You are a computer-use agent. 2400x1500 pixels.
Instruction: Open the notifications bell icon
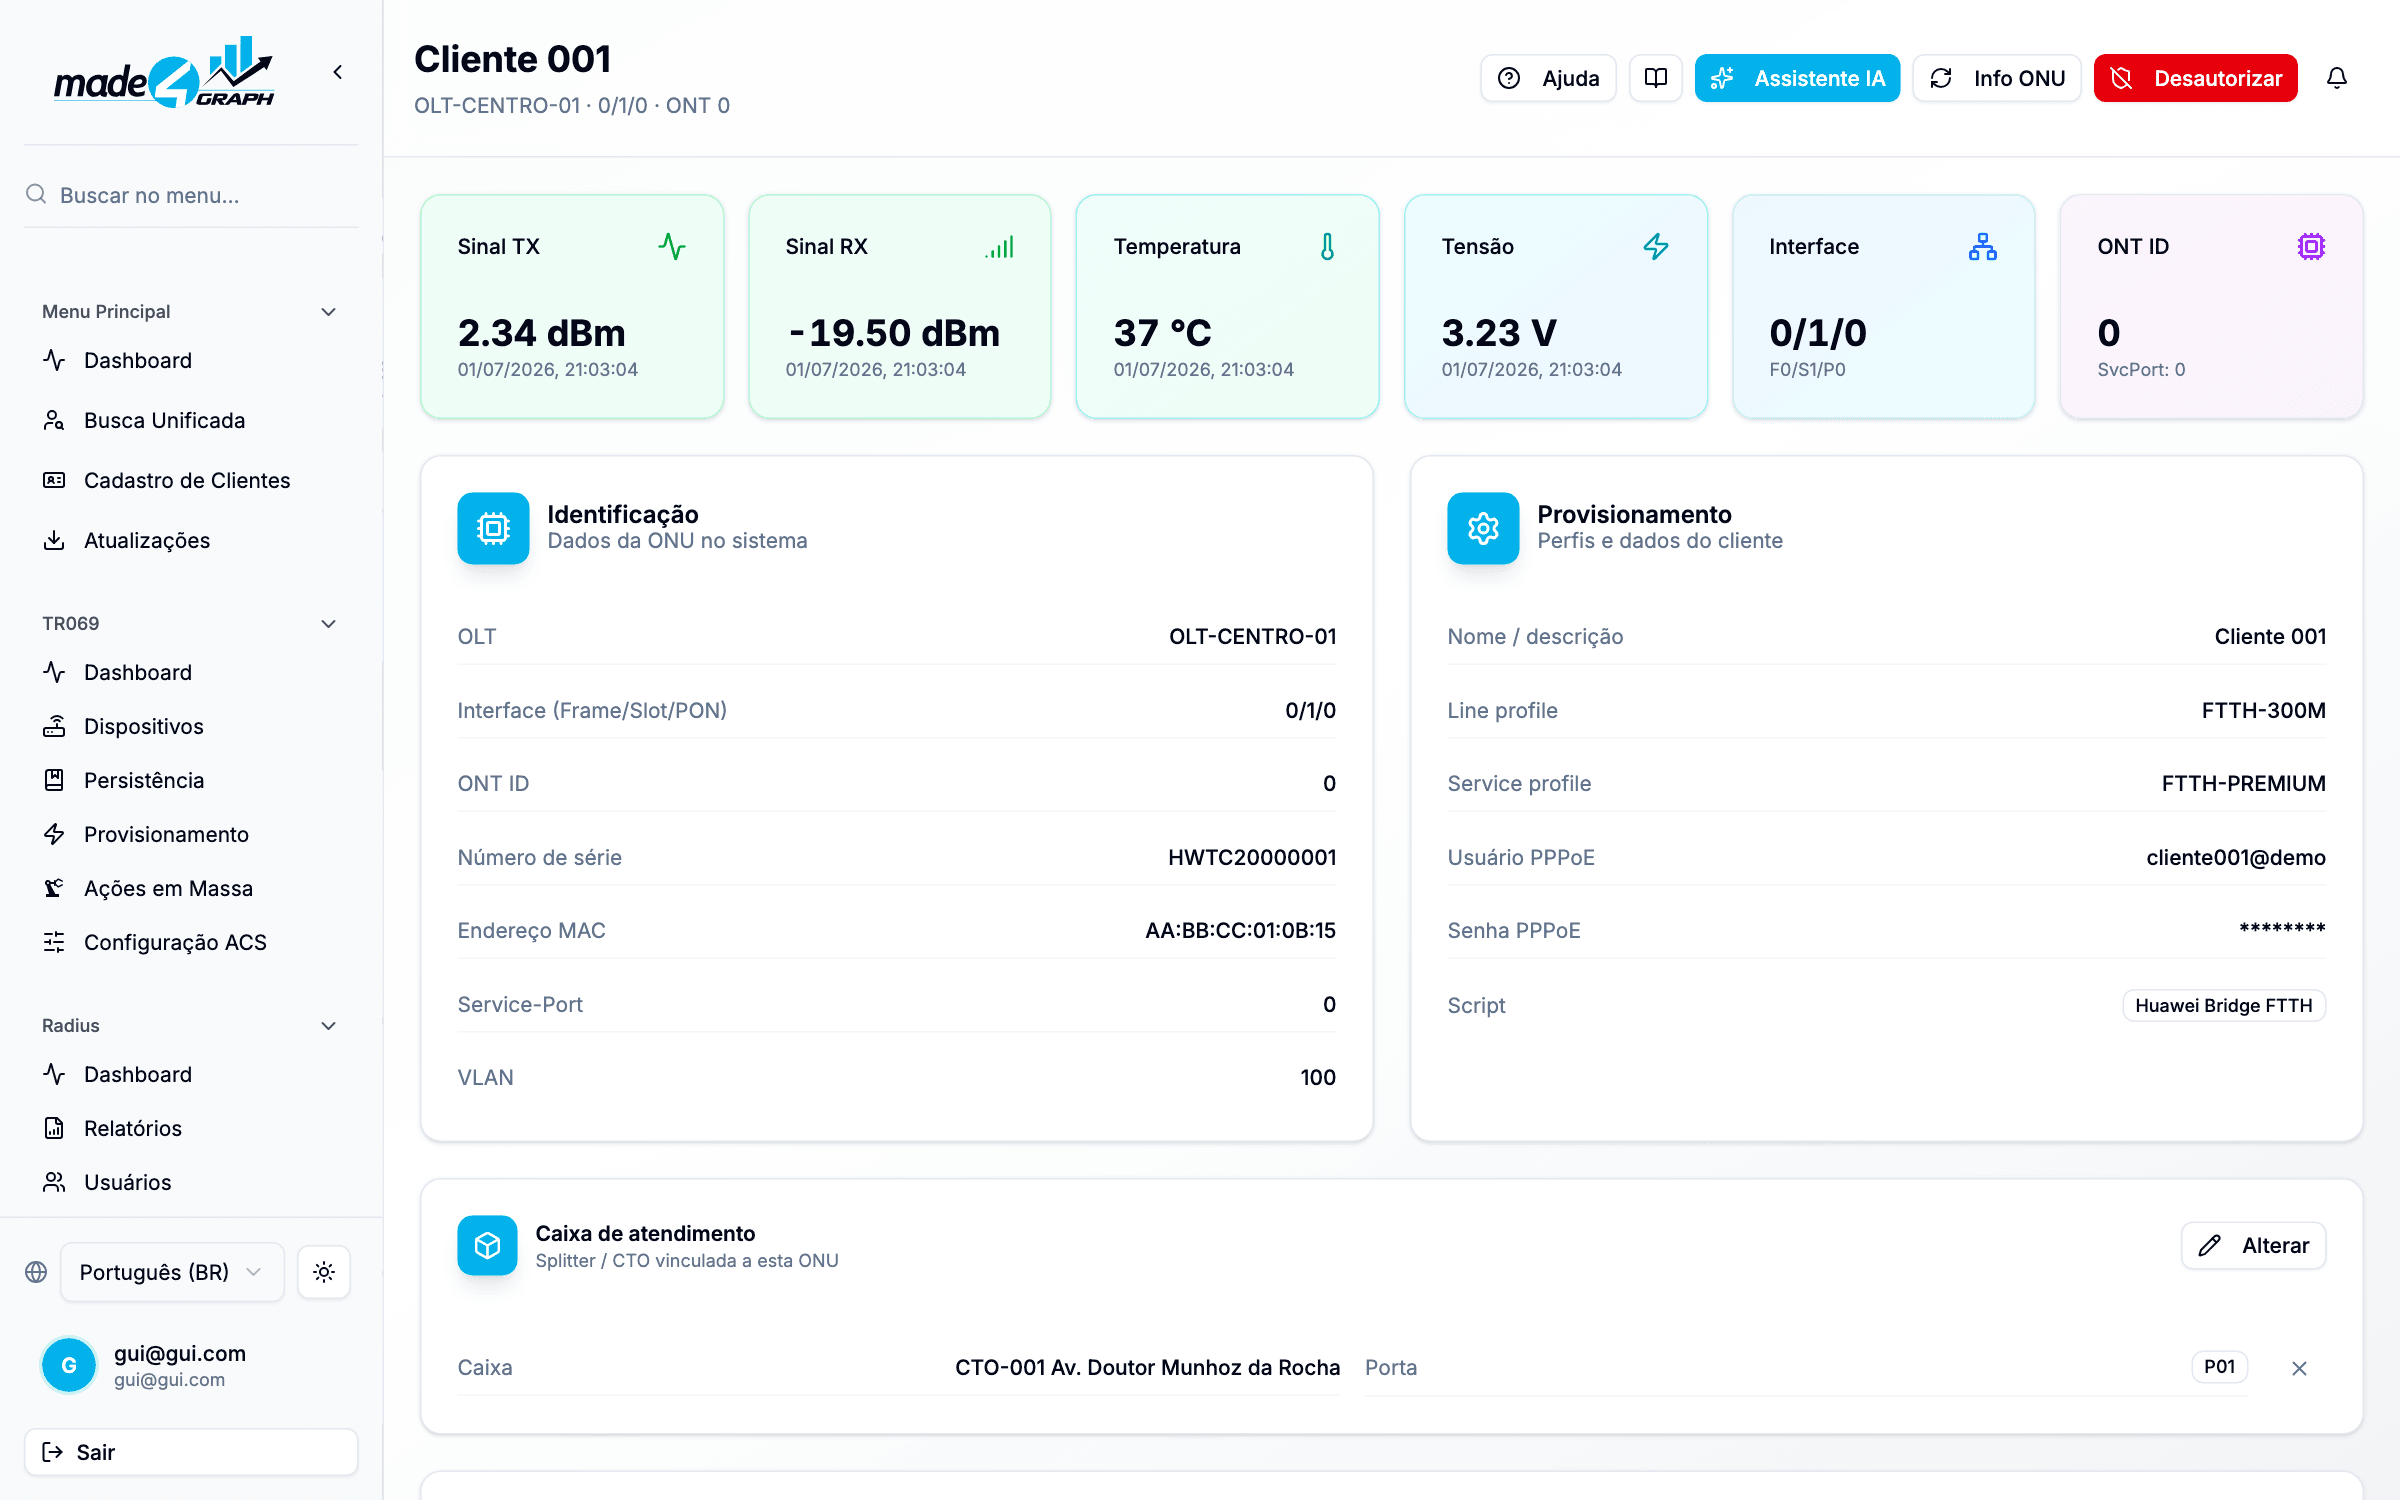tap(2336, 78)
